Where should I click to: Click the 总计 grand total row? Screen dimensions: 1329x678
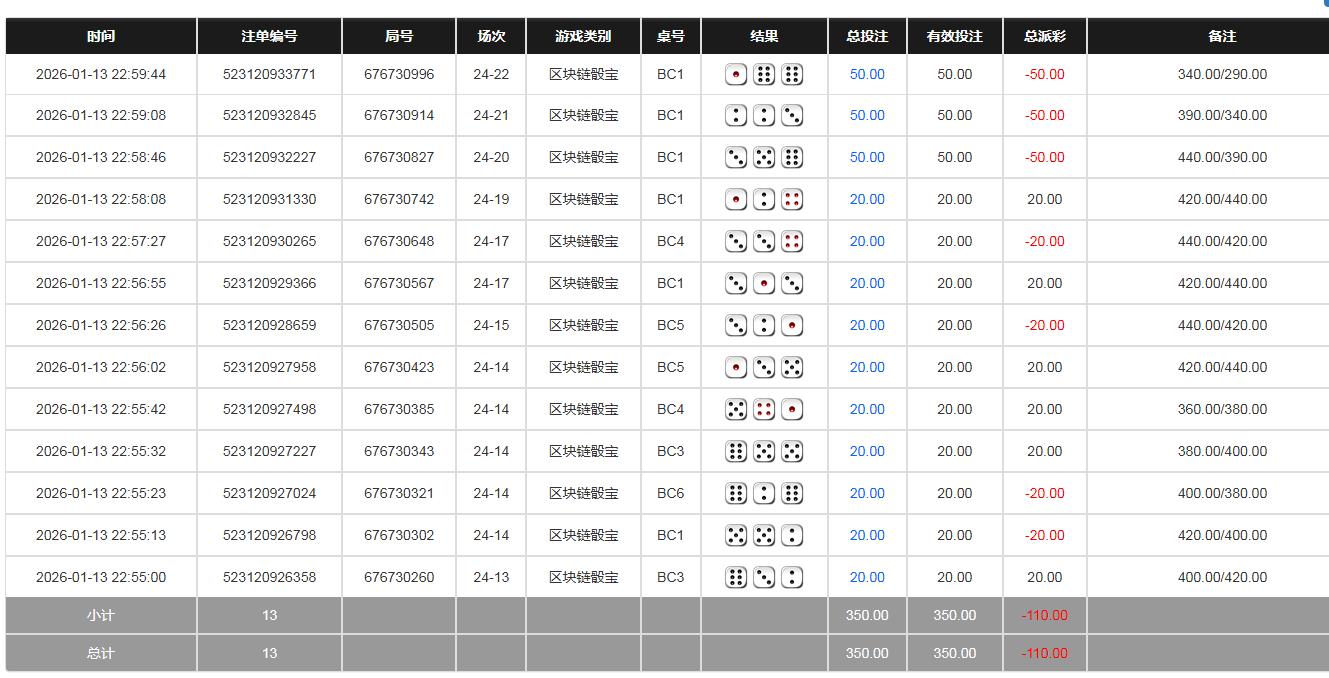(100, 652)
